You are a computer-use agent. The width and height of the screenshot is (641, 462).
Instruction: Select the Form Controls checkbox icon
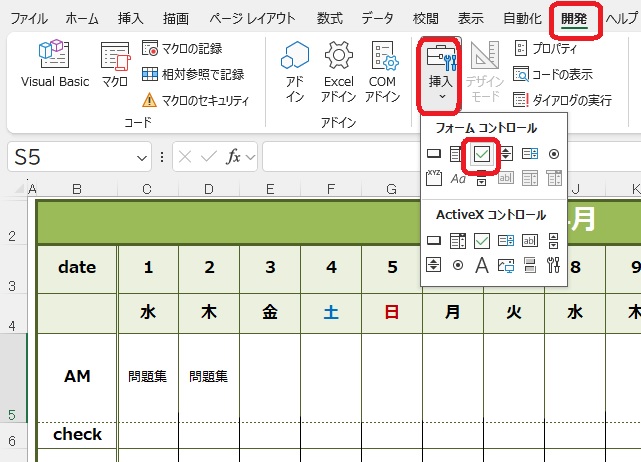coord(482,154)
